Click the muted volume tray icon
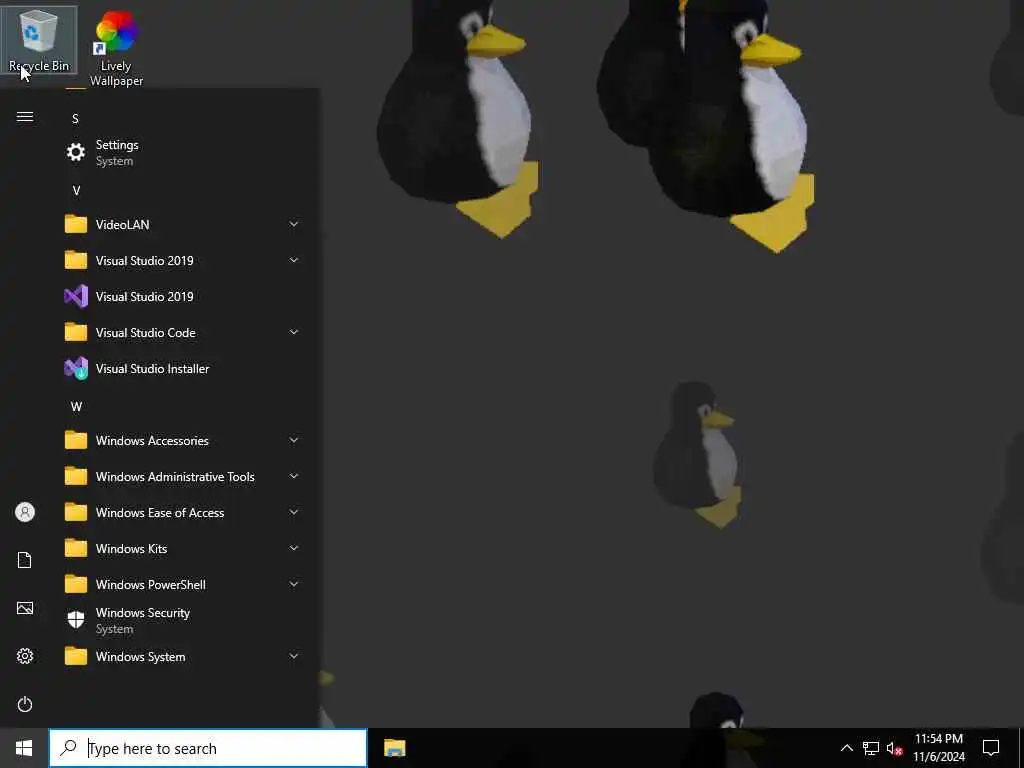 pos(895,748)
